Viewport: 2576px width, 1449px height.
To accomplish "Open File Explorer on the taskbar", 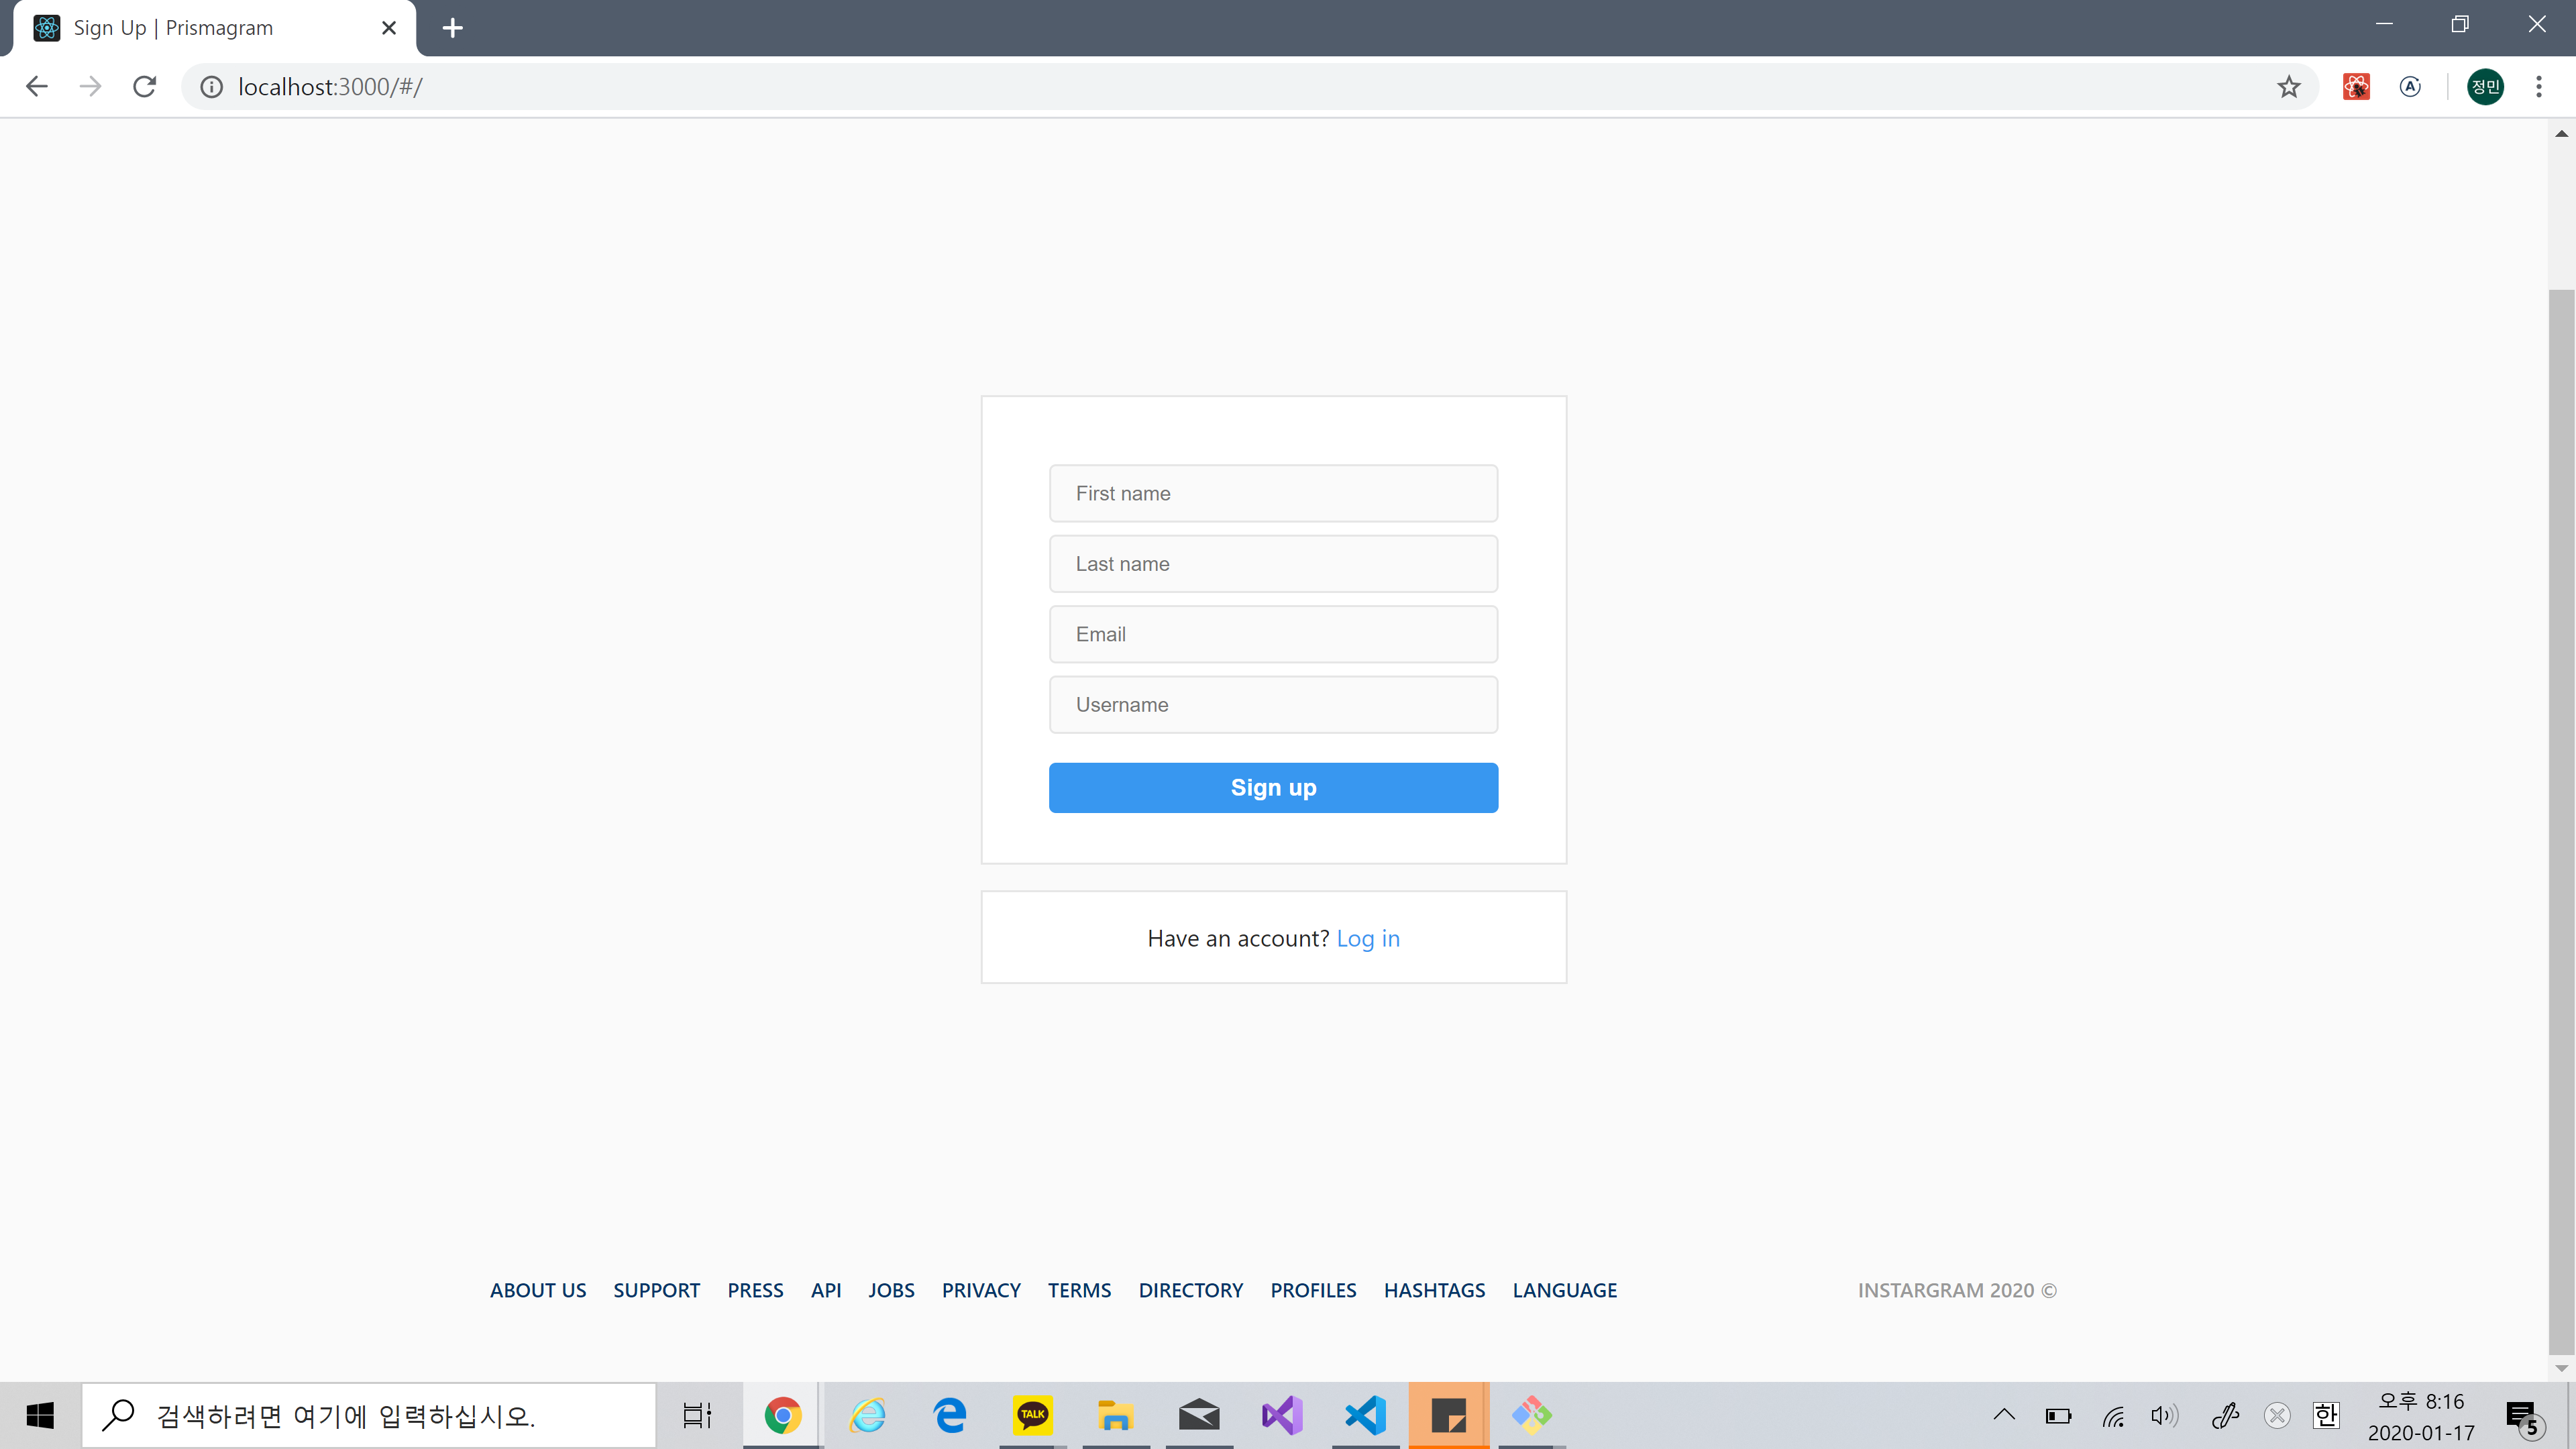I will pyautogui.click(x=1115, y=1414).
